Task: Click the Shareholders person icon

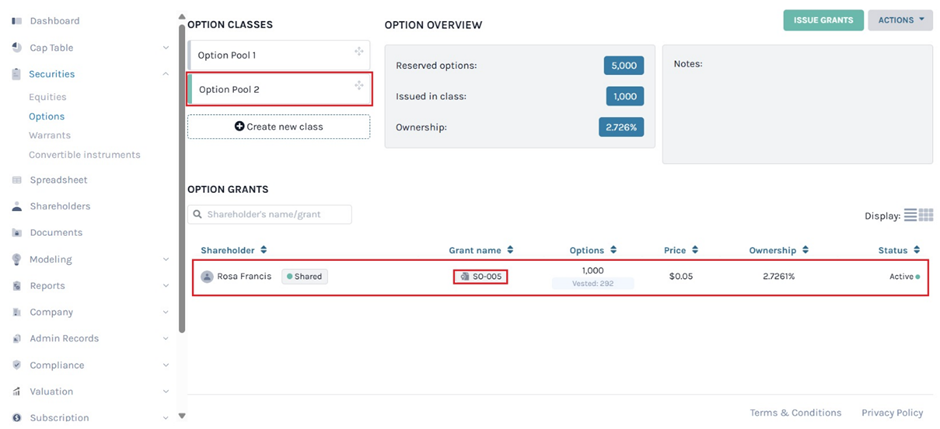Action: tap(17, 207)
